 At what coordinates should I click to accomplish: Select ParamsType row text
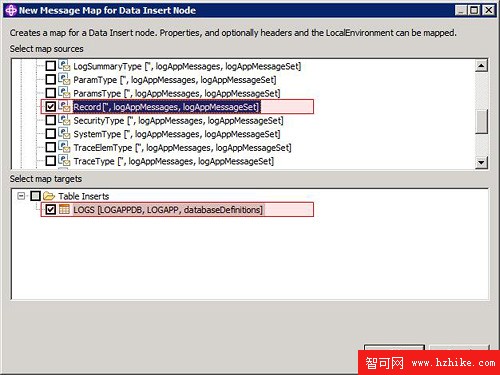point(177,93)
